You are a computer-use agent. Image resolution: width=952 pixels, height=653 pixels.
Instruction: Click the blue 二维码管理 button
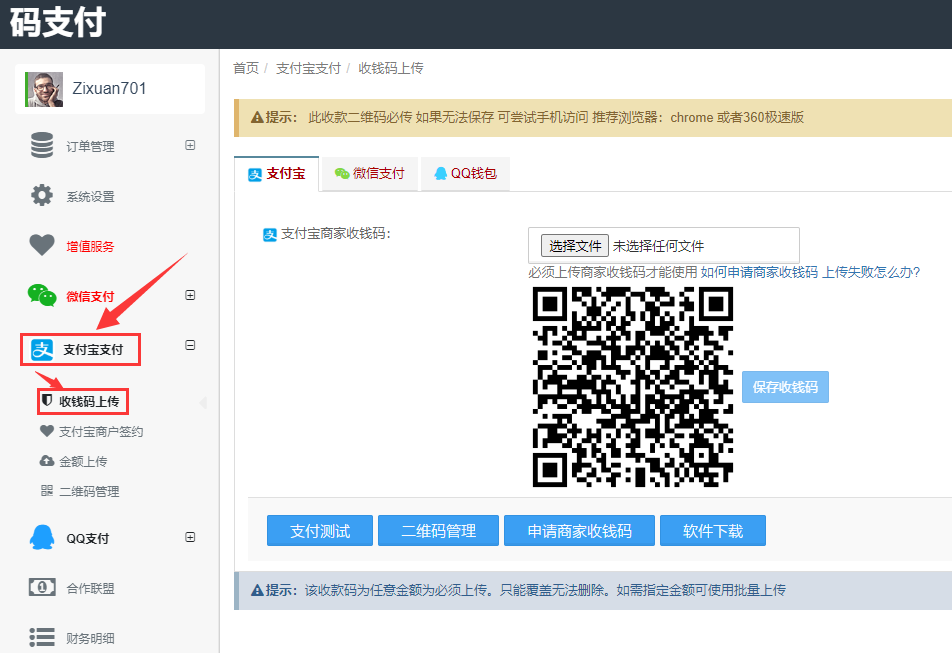pos(438,531)
